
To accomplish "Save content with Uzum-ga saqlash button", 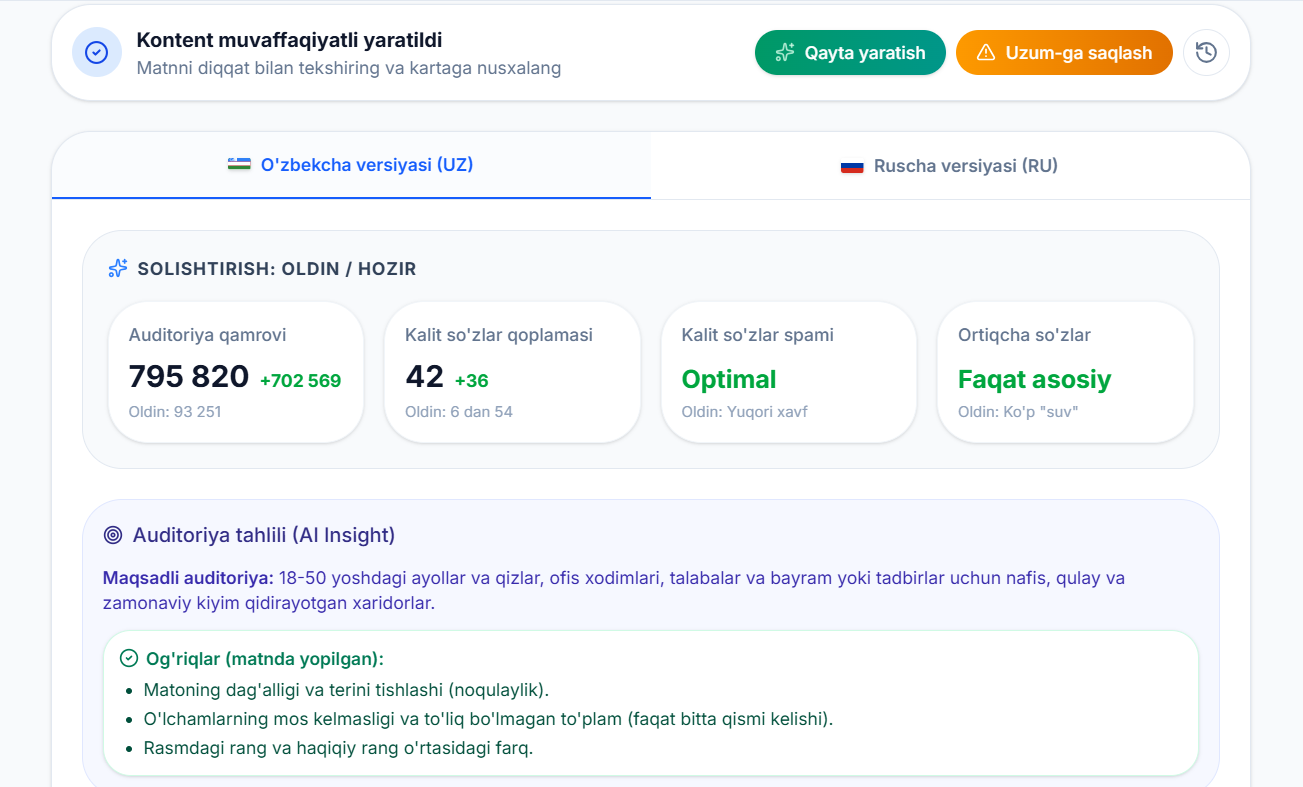I will (1064, 53).
